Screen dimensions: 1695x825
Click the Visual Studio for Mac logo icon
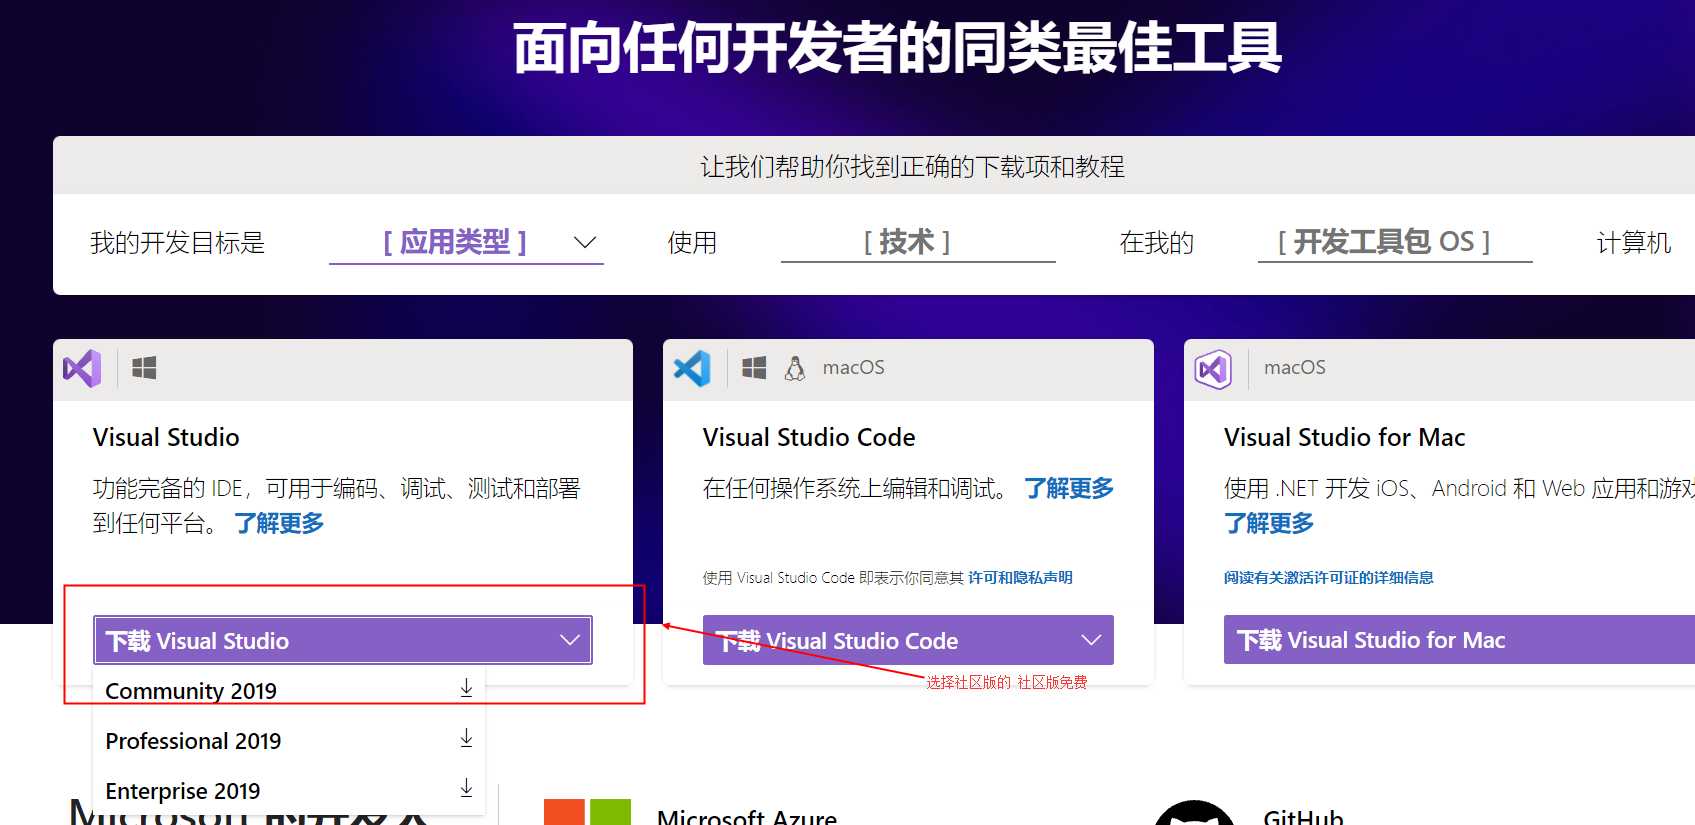[1213, 369]
